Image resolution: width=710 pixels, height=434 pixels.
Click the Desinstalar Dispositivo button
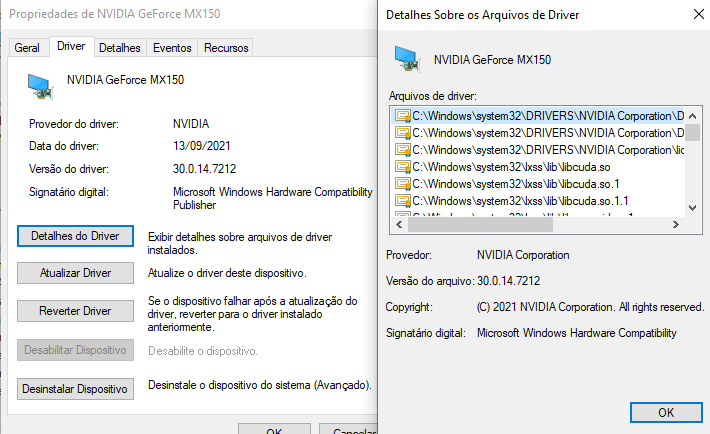(x=75, y=389)
